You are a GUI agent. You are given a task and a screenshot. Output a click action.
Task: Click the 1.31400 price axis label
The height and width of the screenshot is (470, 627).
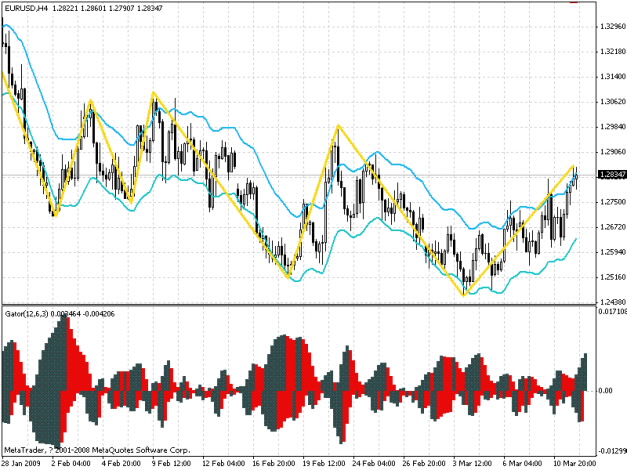point(613,76)
